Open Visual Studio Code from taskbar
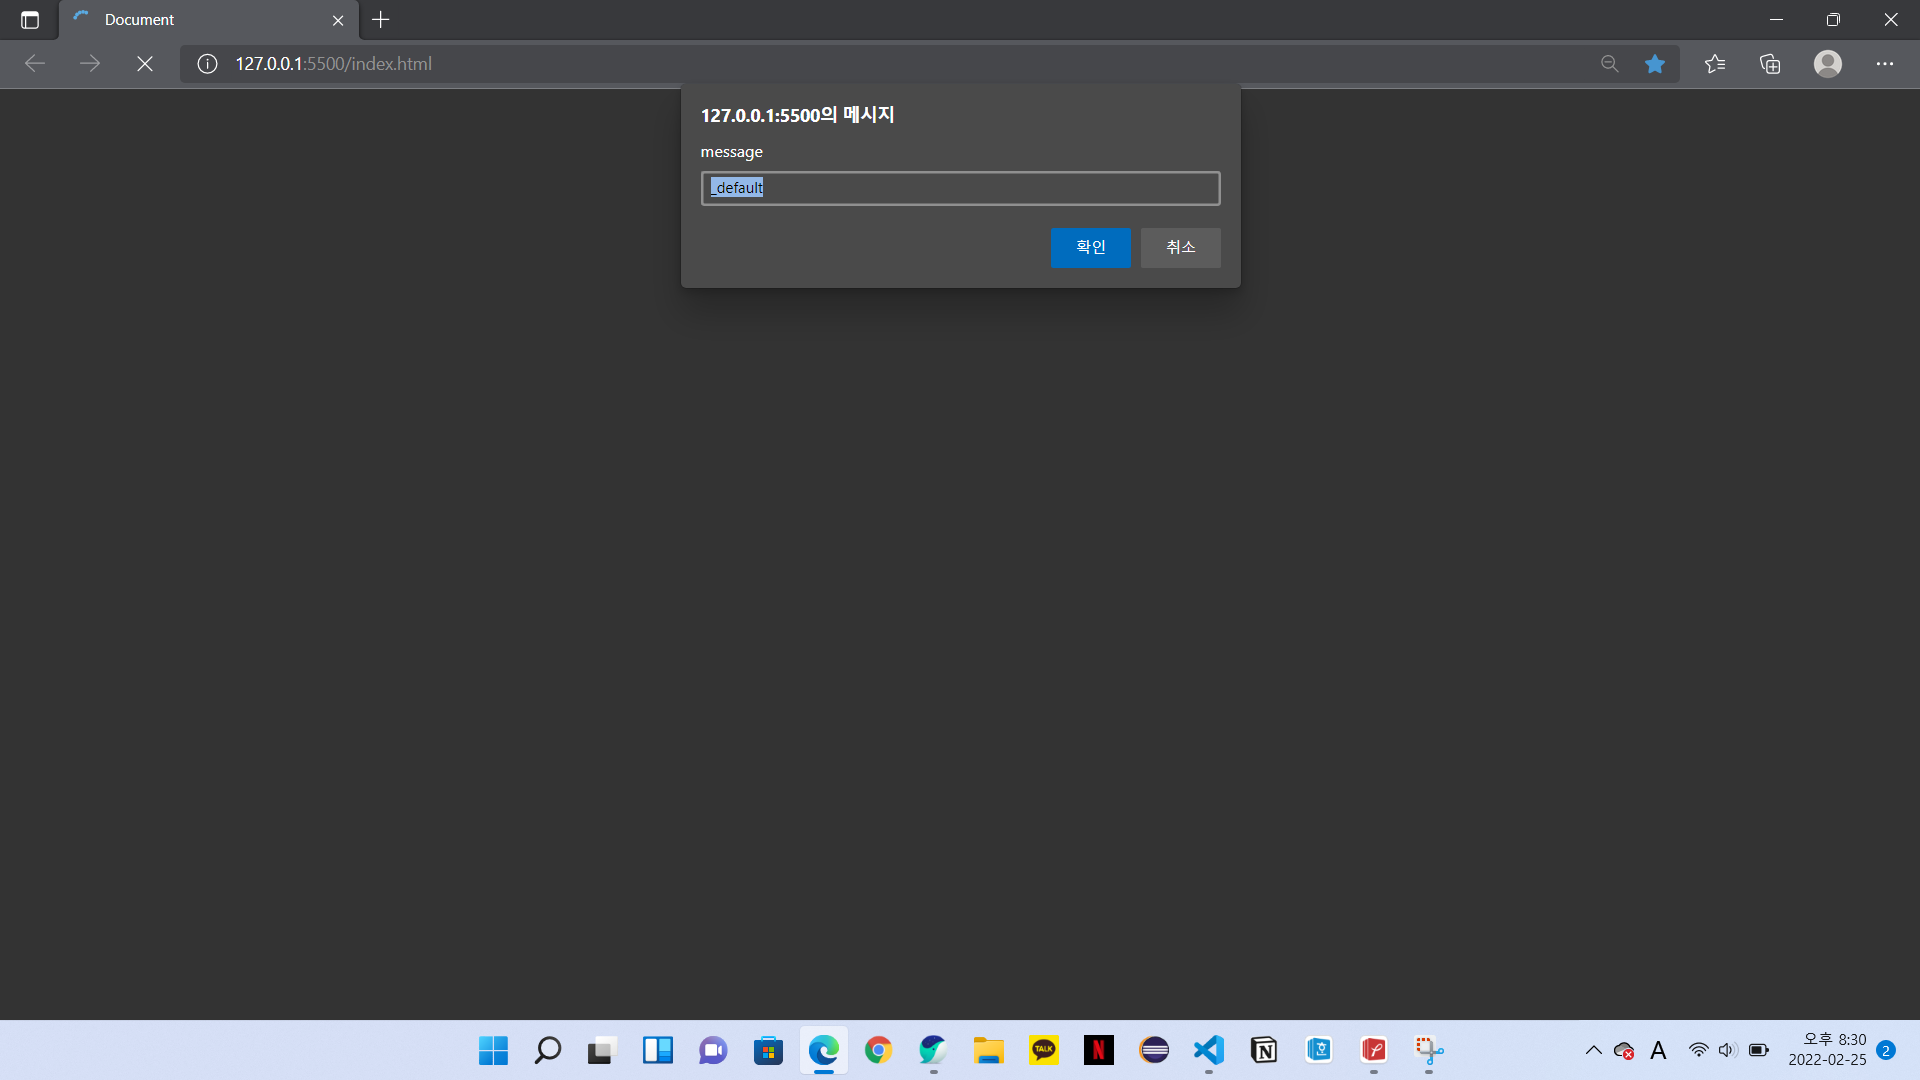This screenshot has width=1920, height=1080. click(x=1209, y=1050)
